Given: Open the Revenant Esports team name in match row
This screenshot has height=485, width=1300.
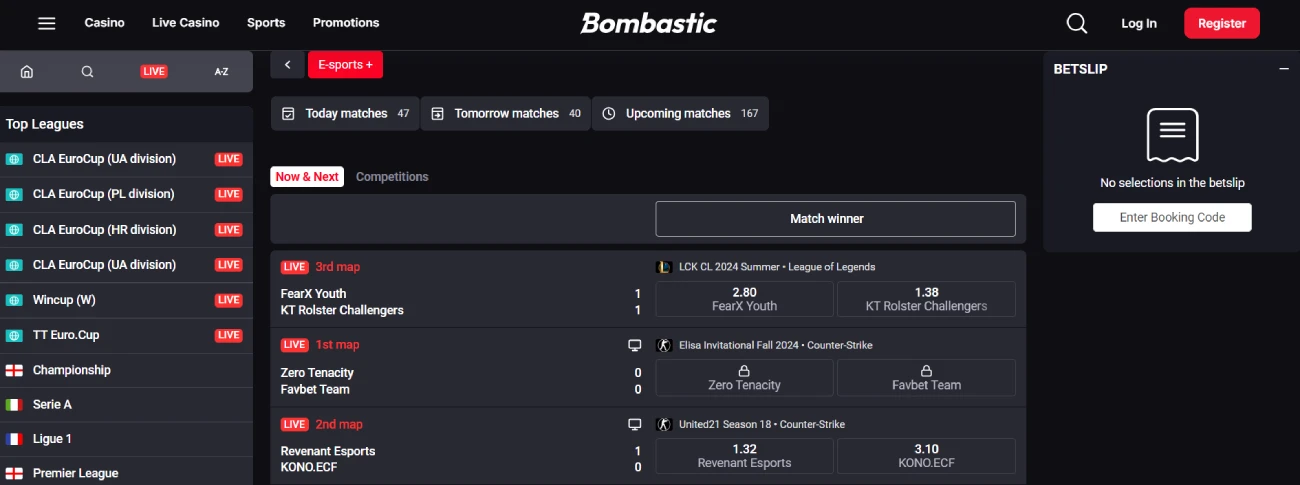Looking at the screenshot, I should click(x=328, y=451).
